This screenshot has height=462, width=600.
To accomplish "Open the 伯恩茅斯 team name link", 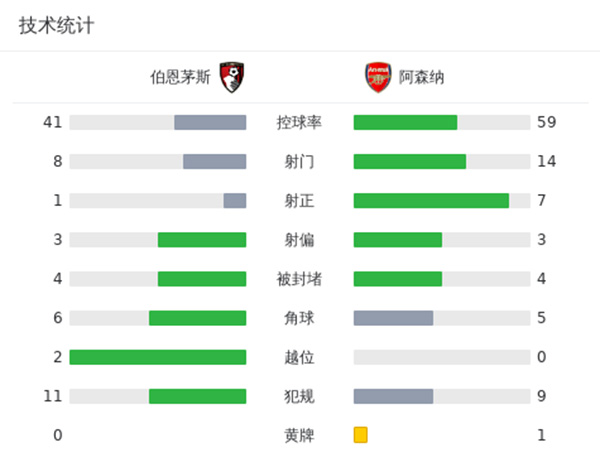I will [x=180, y=78].
